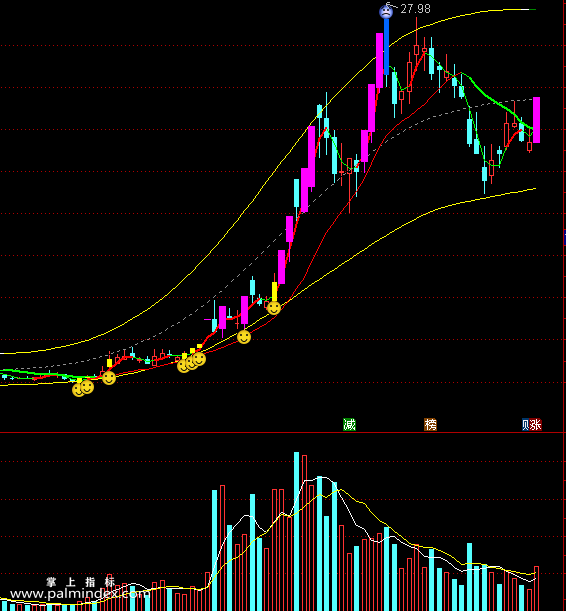Click the green 减 event marker
This screenshot has height=611, width=566.
click(349, 424)
